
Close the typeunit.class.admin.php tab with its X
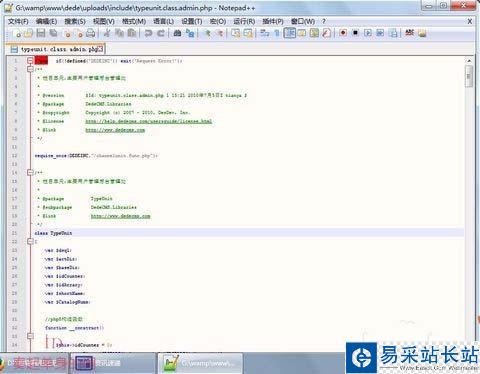(100, 49)
